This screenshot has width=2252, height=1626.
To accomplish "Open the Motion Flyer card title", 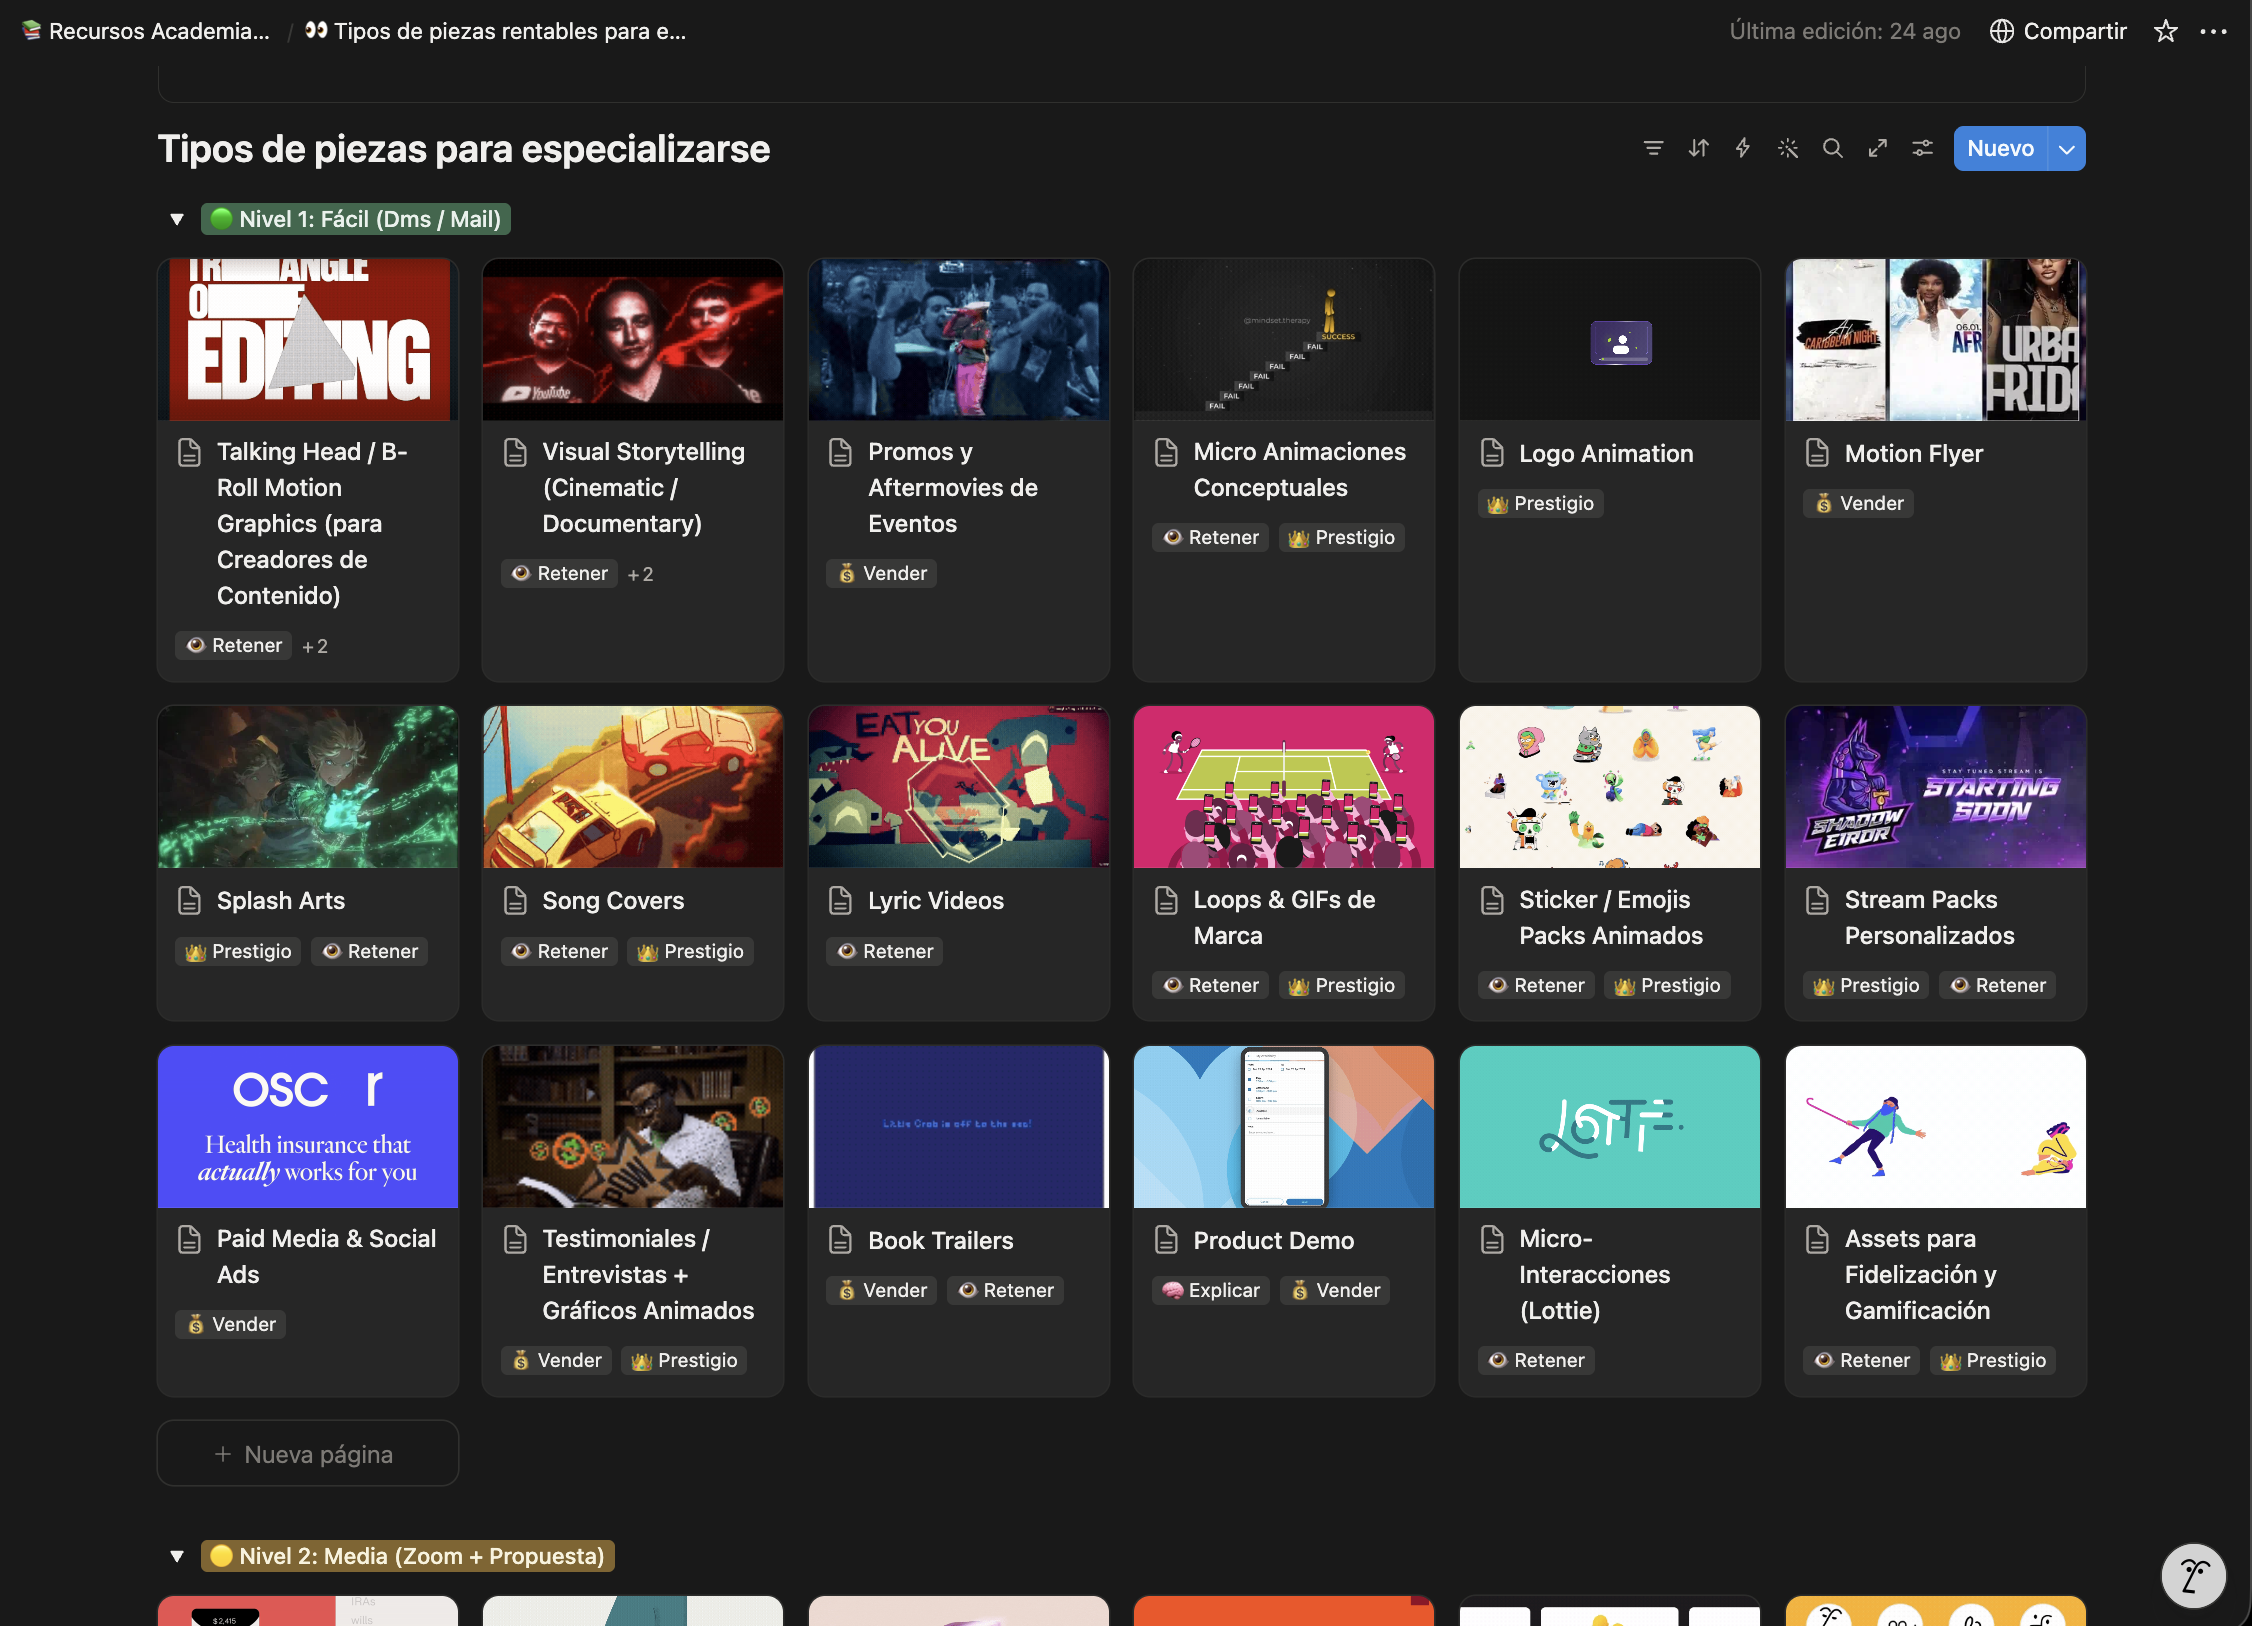I will [x=1913, y=453].
